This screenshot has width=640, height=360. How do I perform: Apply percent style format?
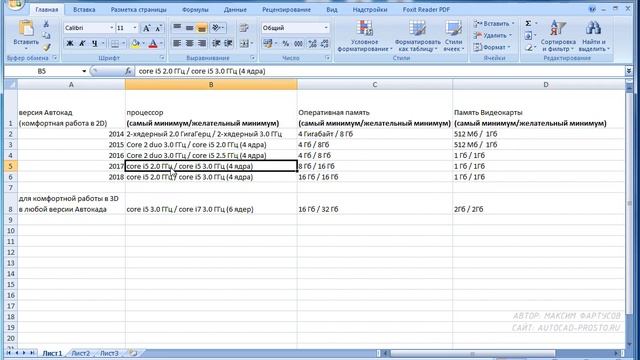pyautogui.click(x=286, y=43)
